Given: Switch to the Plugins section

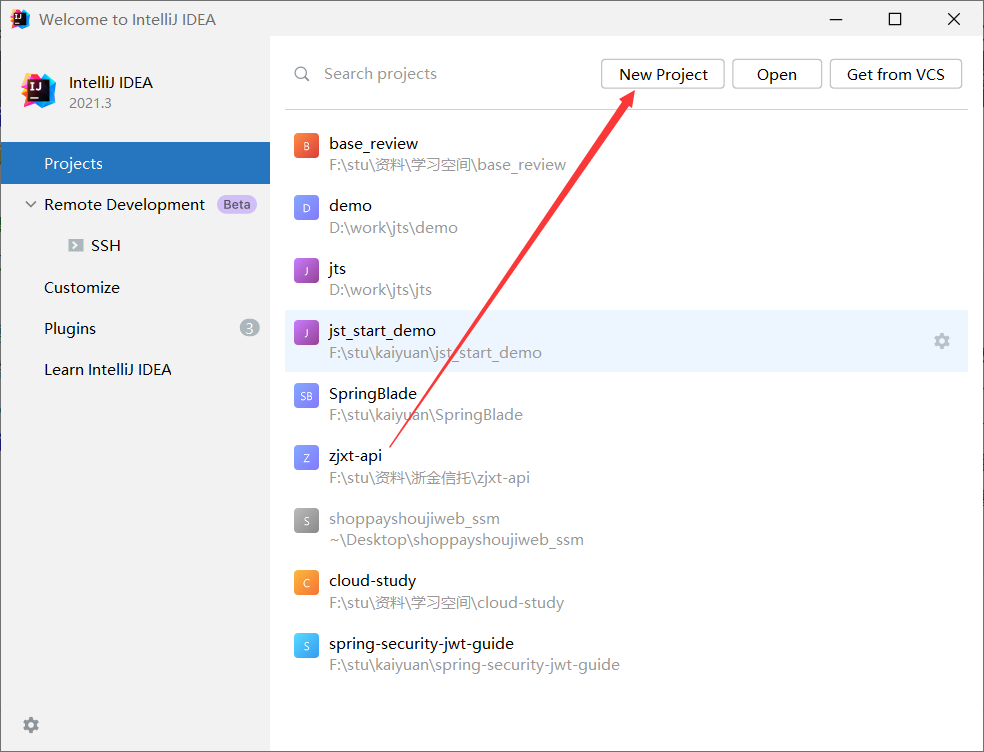Looking at the screenshot, I should 70,328.
